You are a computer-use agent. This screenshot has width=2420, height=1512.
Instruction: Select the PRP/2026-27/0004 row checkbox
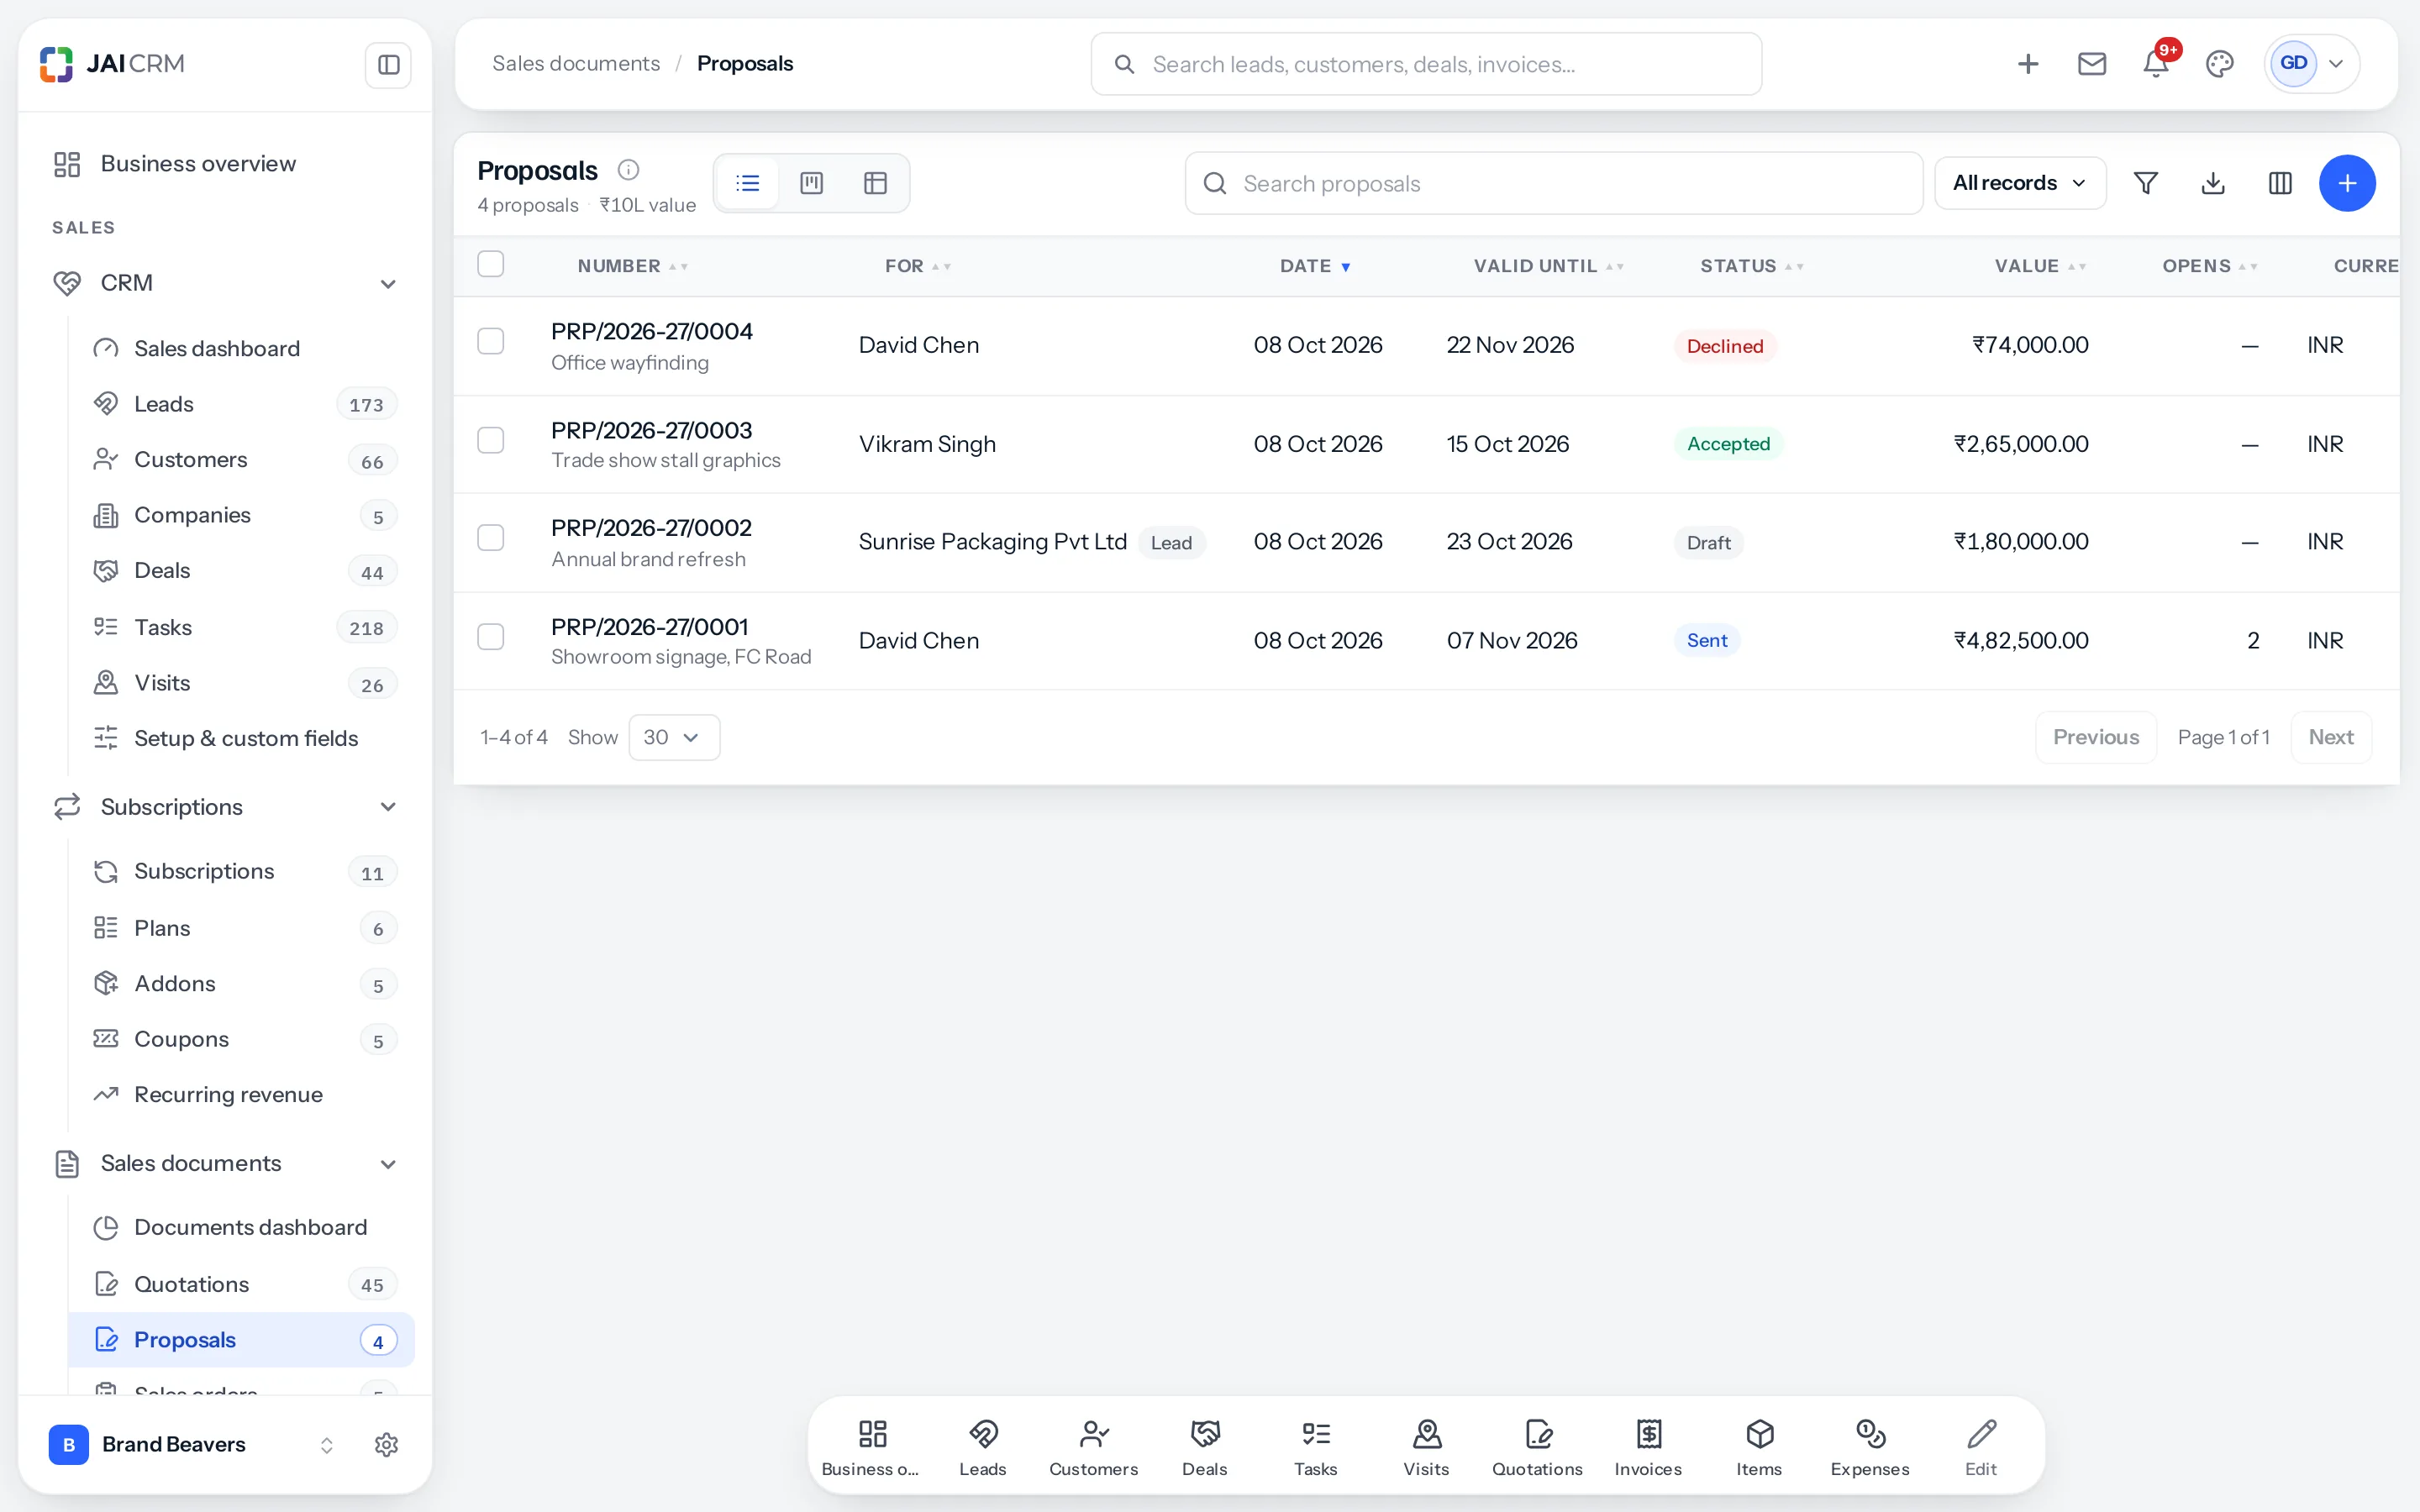tap(491, 342)
